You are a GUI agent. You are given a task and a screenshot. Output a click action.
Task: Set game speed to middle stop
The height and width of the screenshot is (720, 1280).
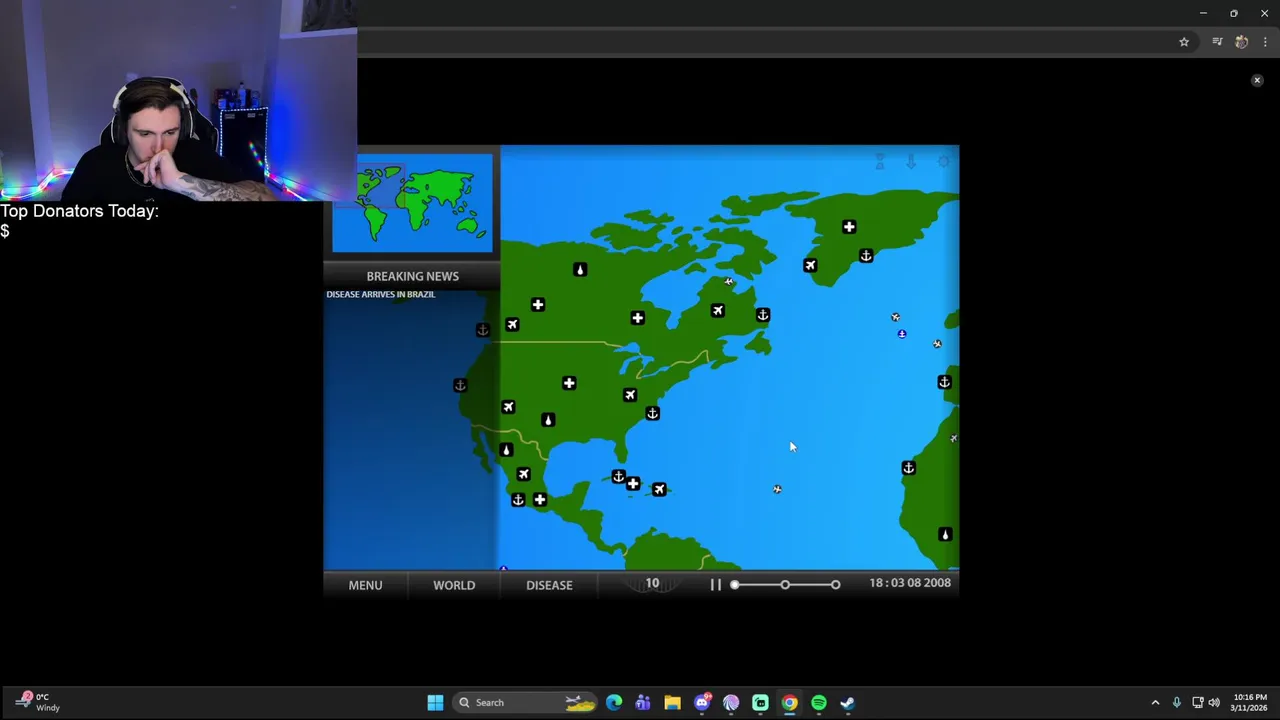pos(785,585)
